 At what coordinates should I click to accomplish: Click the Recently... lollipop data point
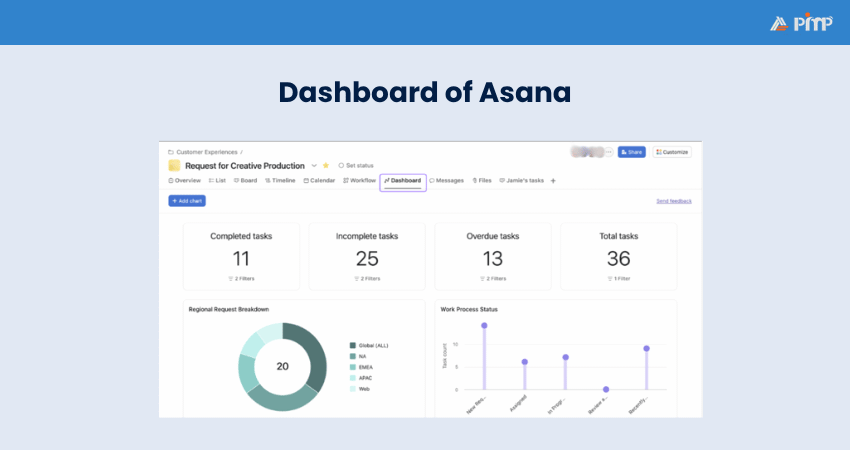tap(647, 349)
